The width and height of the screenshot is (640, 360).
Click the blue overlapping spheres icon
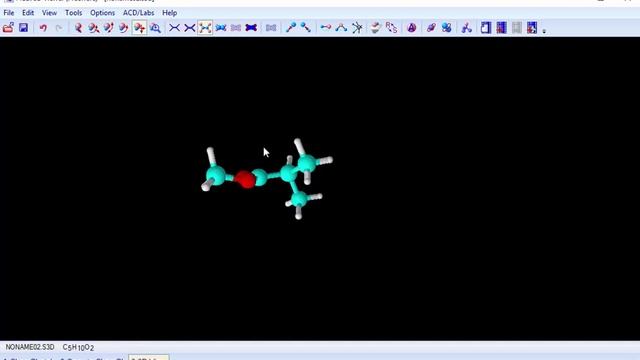pos(447,28)
